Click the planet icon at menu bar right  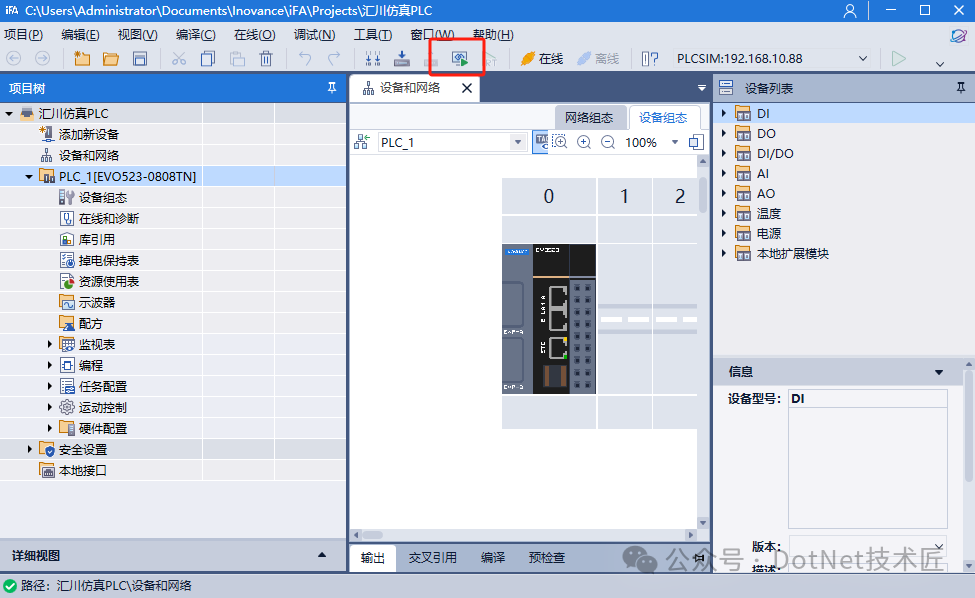958,35
